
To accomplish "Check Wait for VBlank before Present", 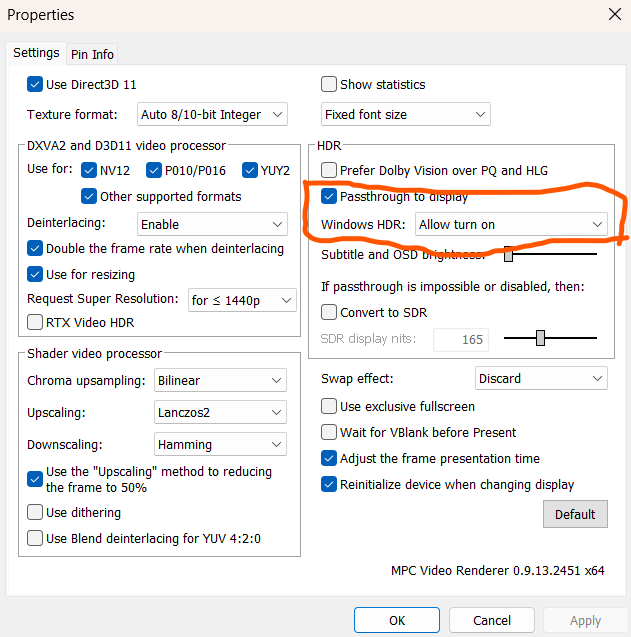I will 329,432.
